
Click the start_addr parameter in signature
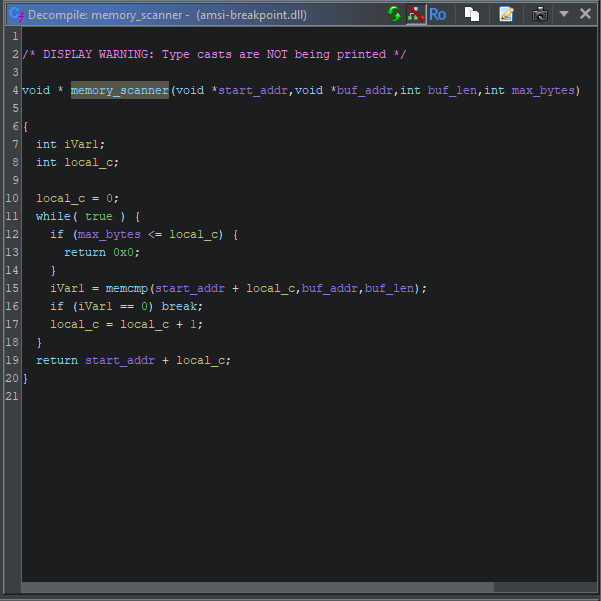click(x=253, y=90)
